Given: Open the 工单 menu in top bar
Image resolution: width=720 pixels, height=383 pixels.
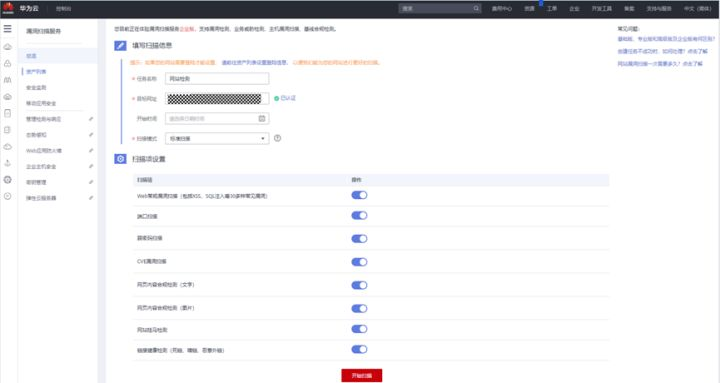Looking at the screenshot, I should tap(551, 8).
